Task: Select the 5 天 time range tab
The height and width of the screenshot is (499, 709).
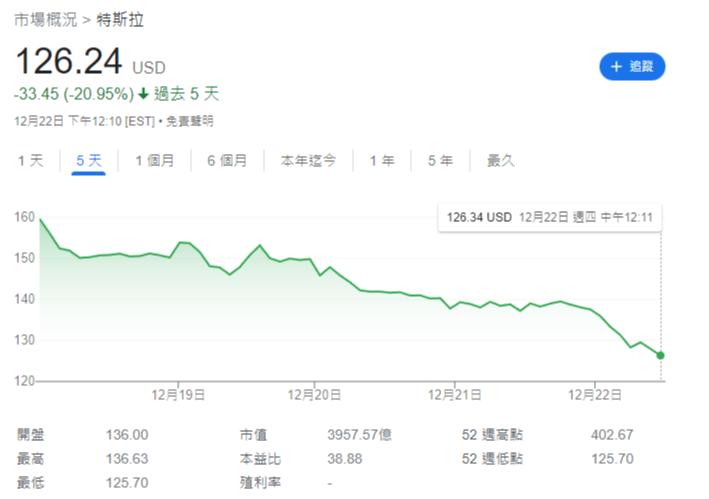Action: pos(89,160)
